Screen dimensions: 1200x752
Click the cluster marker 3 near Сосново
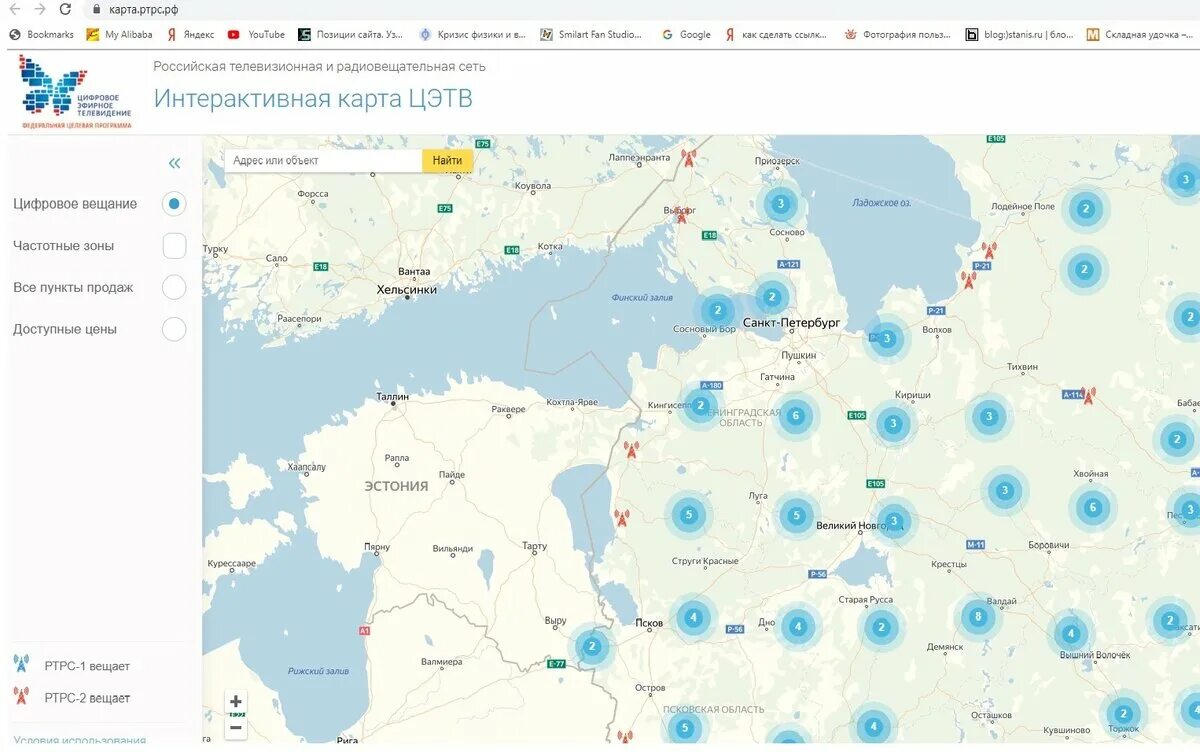[781, 205]
